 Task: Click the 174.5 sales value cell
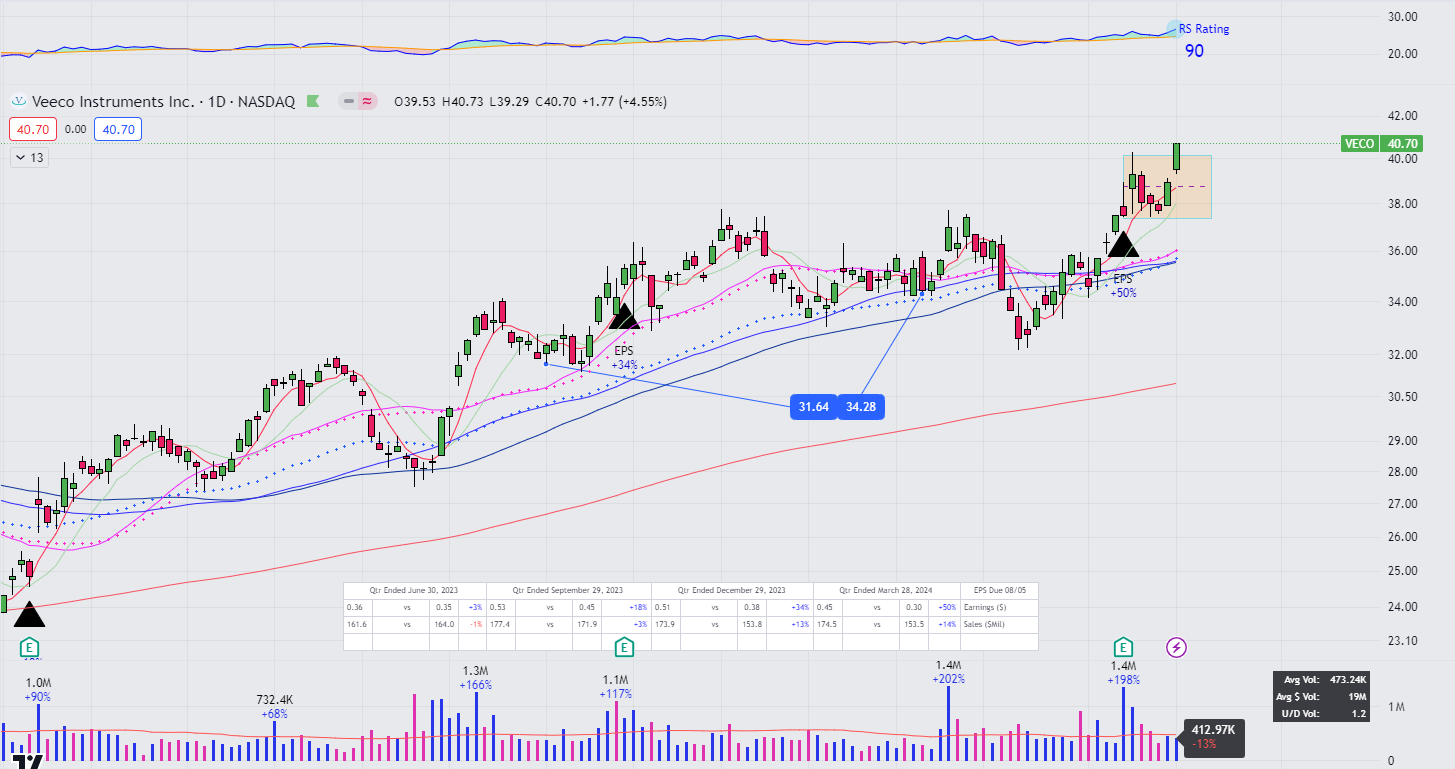[826, 624]
